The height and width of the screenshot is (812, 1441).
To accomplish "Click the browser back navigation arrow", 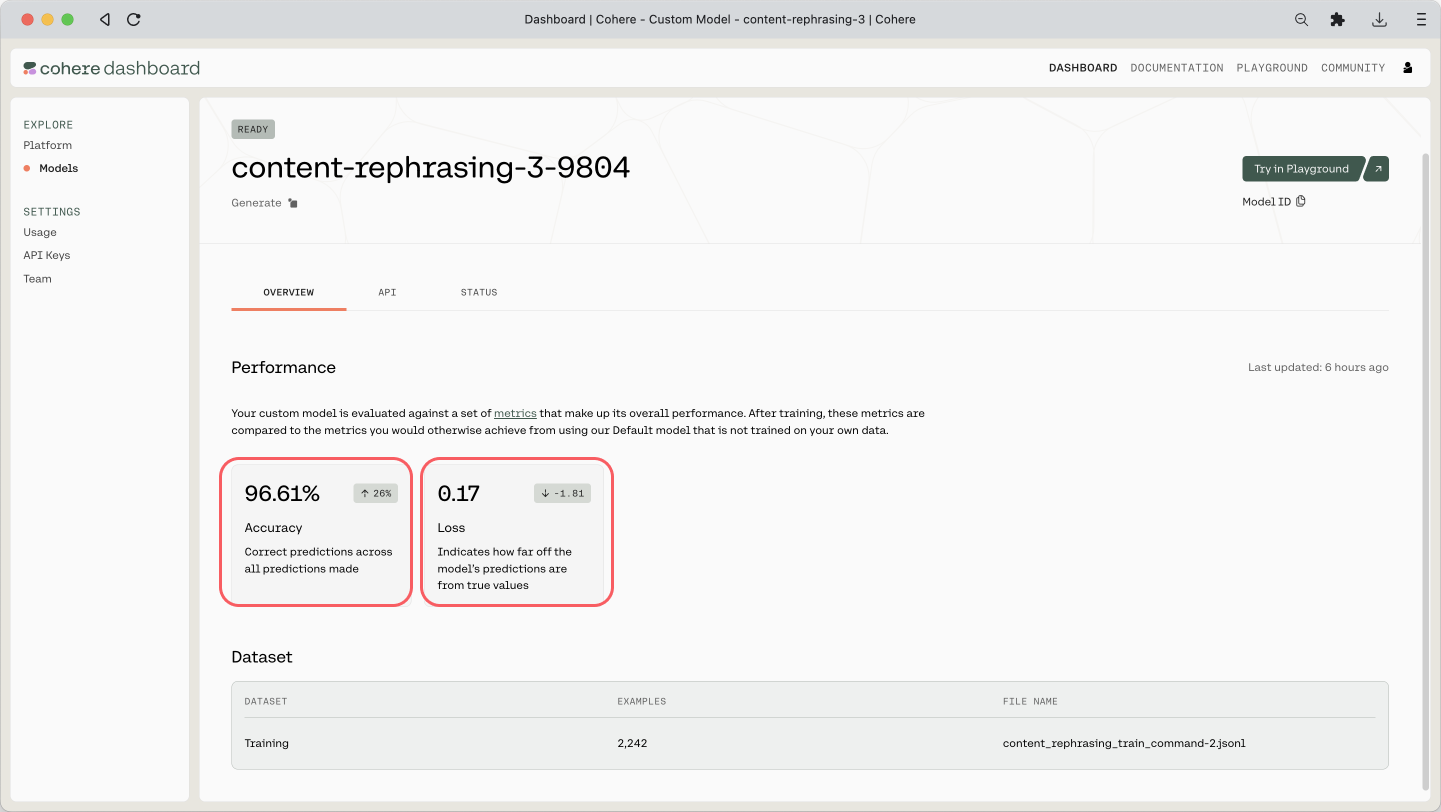I will tap(105, 19).
